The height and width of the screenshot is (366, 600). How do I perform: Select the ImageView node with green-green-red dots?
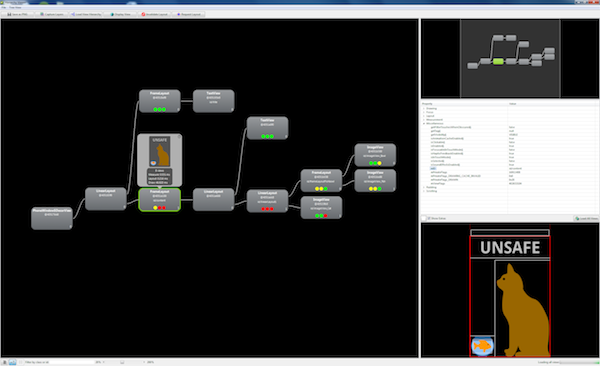[x=321, y=208]
